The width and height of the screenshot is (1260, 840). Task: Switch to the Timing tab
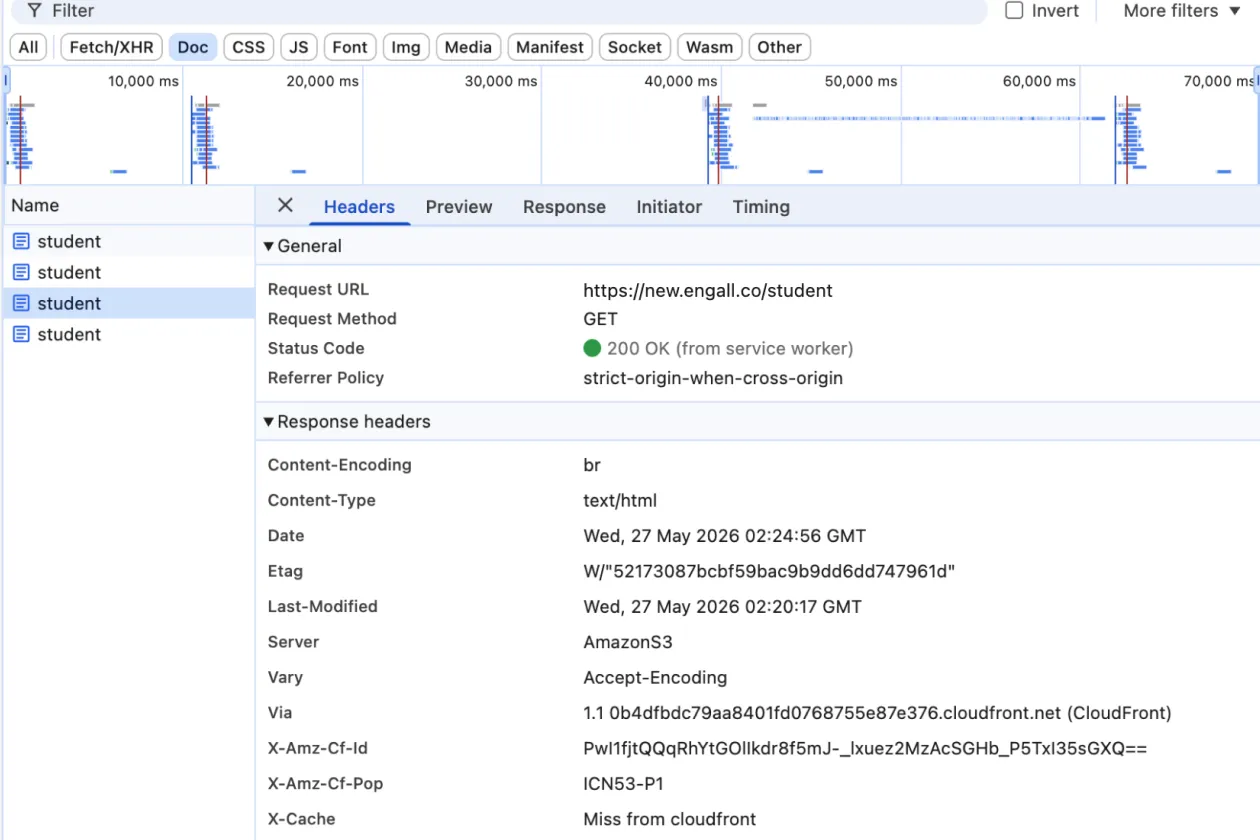click(x=761, y=207)
